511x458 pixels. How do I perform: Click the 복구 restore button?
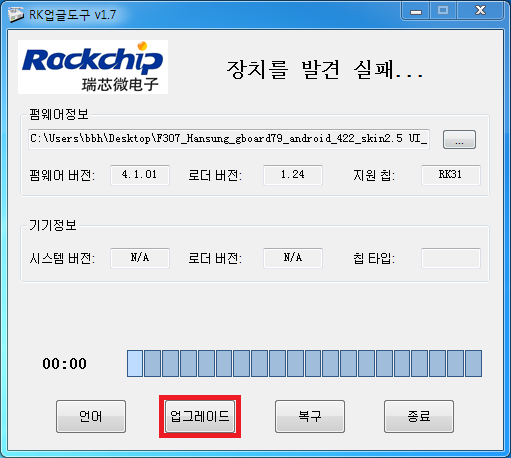click(310, 416)
